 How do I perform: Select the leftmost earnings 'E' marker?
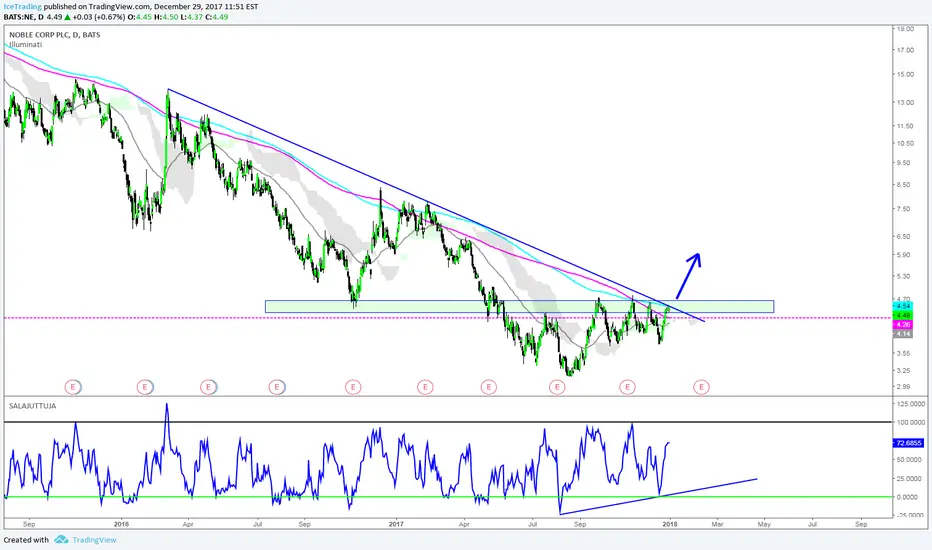tap(73, 387)
